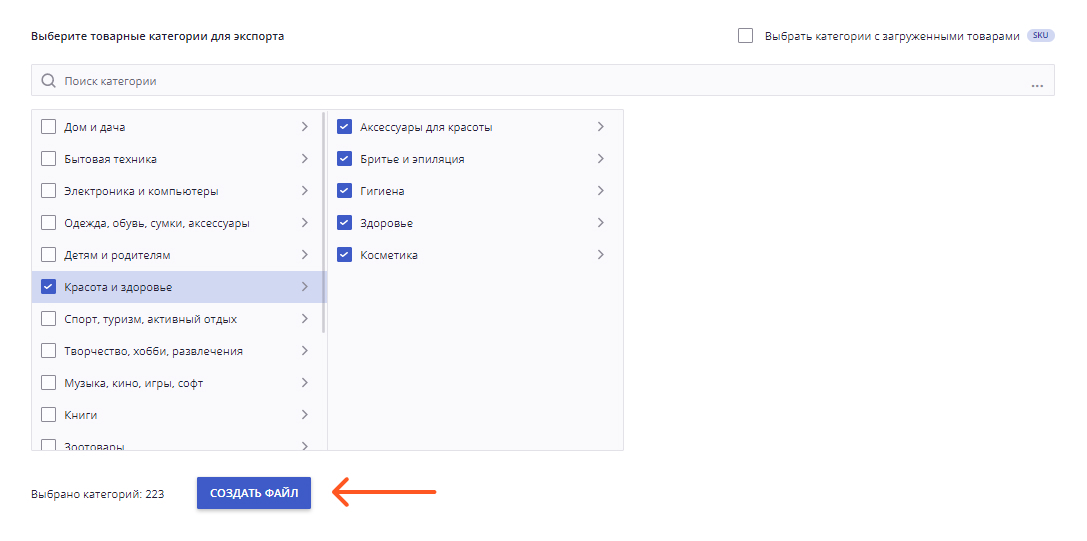The height and width of the screenshot is (541, 1087).
Task: Uncheck the Косметика subcategory checkbox
Action: pos(345,255)
